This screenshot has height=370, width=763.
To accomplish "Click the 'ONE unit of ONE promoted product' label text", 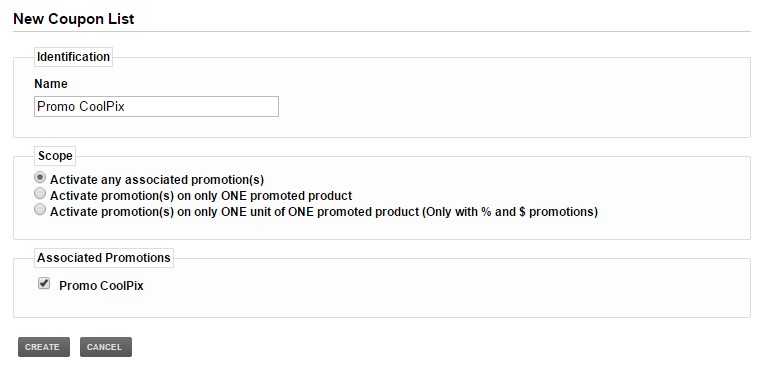I will [x=320, y=212].
